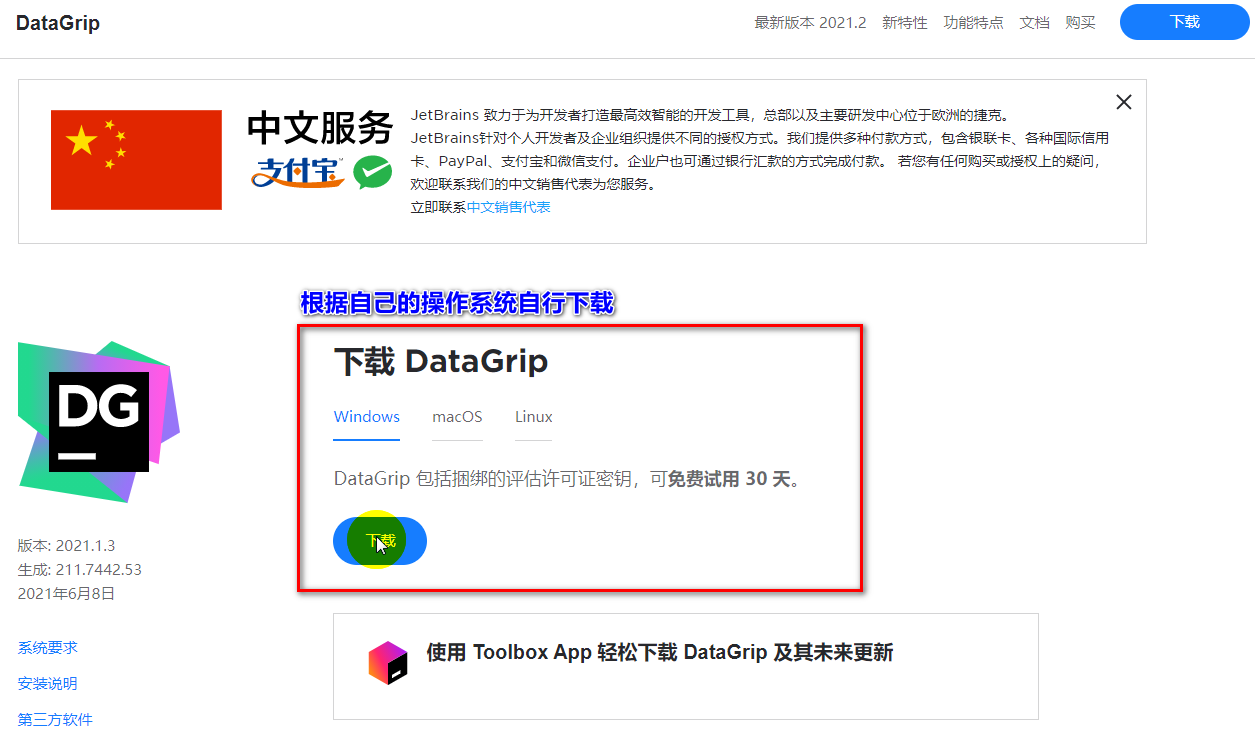Image resolution: width=1255 pixels, height=733 pixels.
Task: Click the 中文服务 banner heading
Action: point(320,128)
